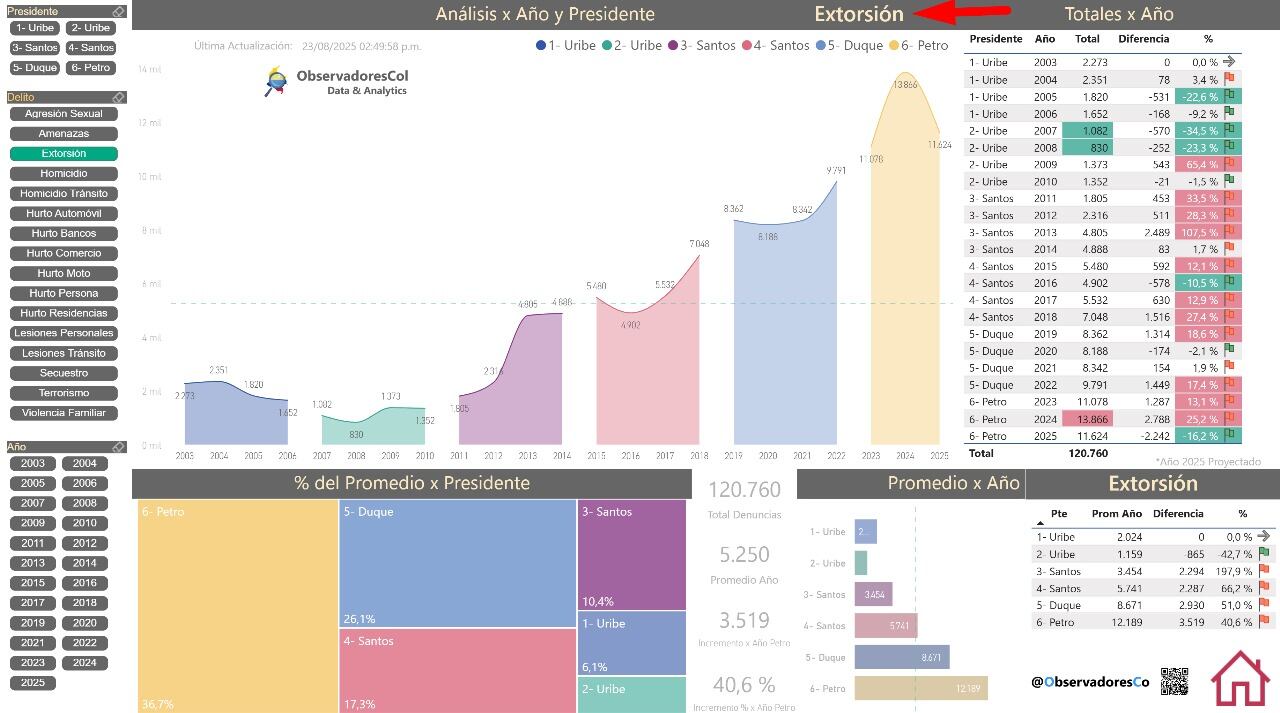Screen dimensions: 1280x713
Task: Clear the Delito filter using its eraser icon
Action: (x=118, y=97)
